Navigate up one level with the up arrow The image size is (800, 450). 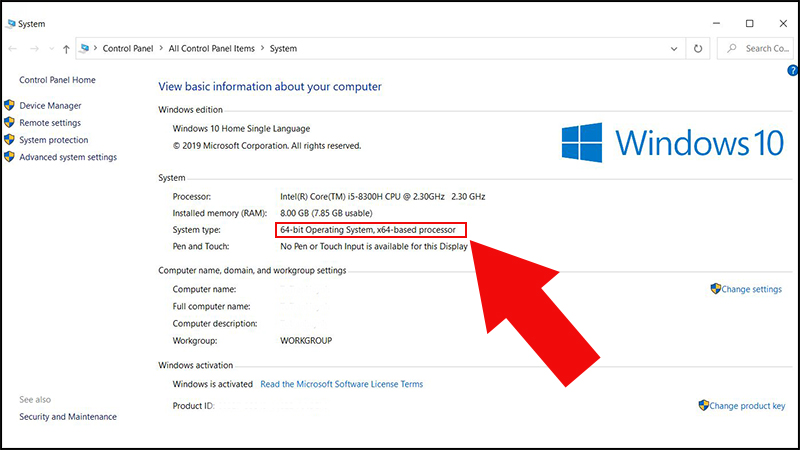point(66,48)
